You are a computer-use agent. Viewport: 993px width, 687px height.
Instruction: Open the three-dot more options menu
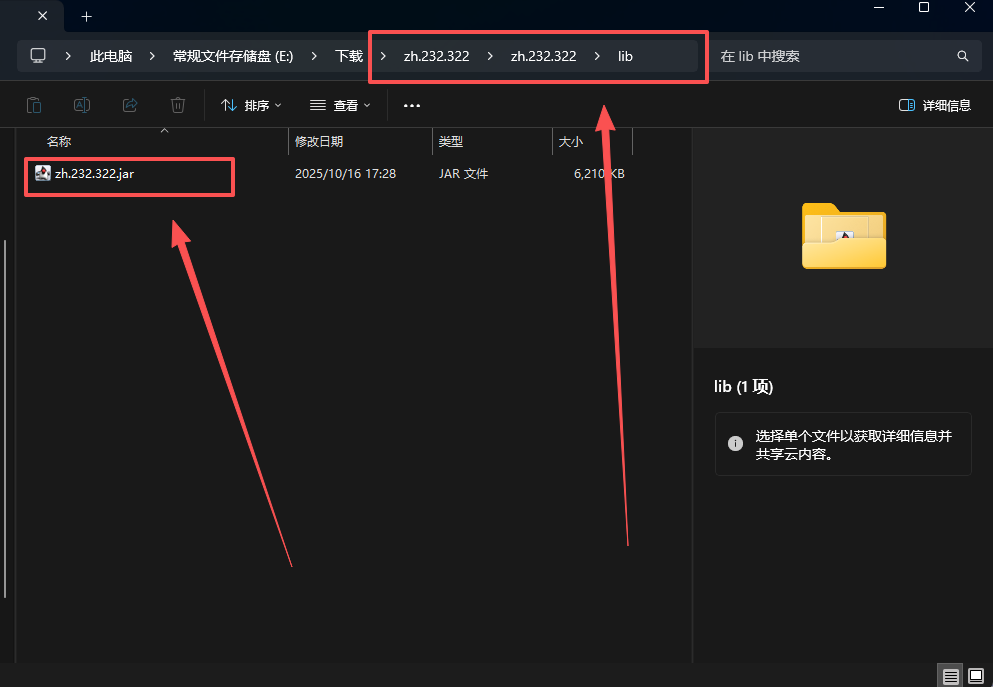(x=412, y=105)
